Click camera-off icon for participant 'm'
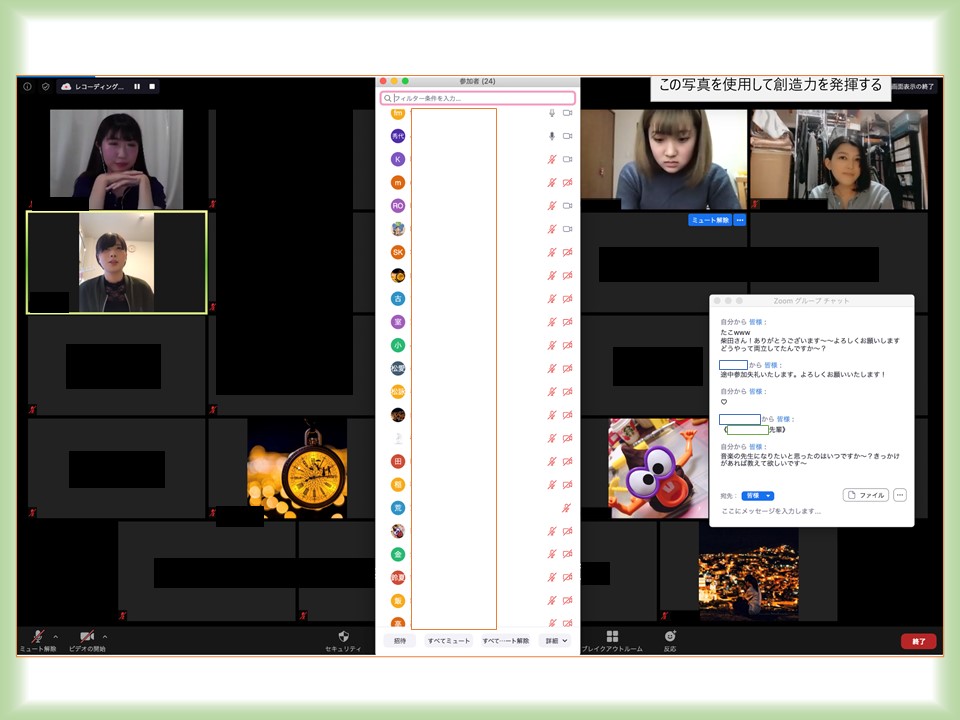The image size is (960, 720). (568, 182)
